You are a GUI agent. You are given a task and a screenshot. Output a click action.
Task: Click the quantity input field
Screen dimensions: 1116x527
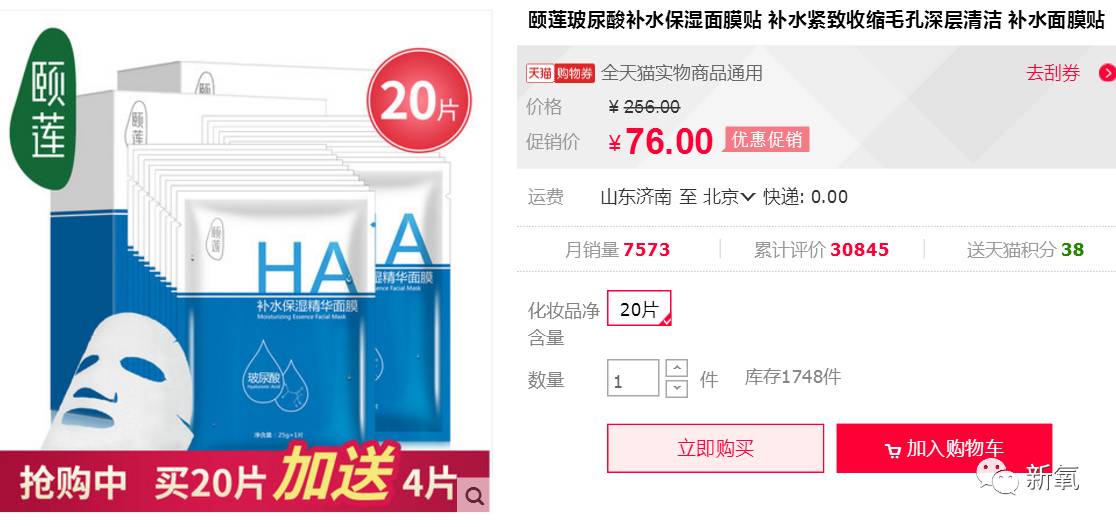click(x=633, y=378)
